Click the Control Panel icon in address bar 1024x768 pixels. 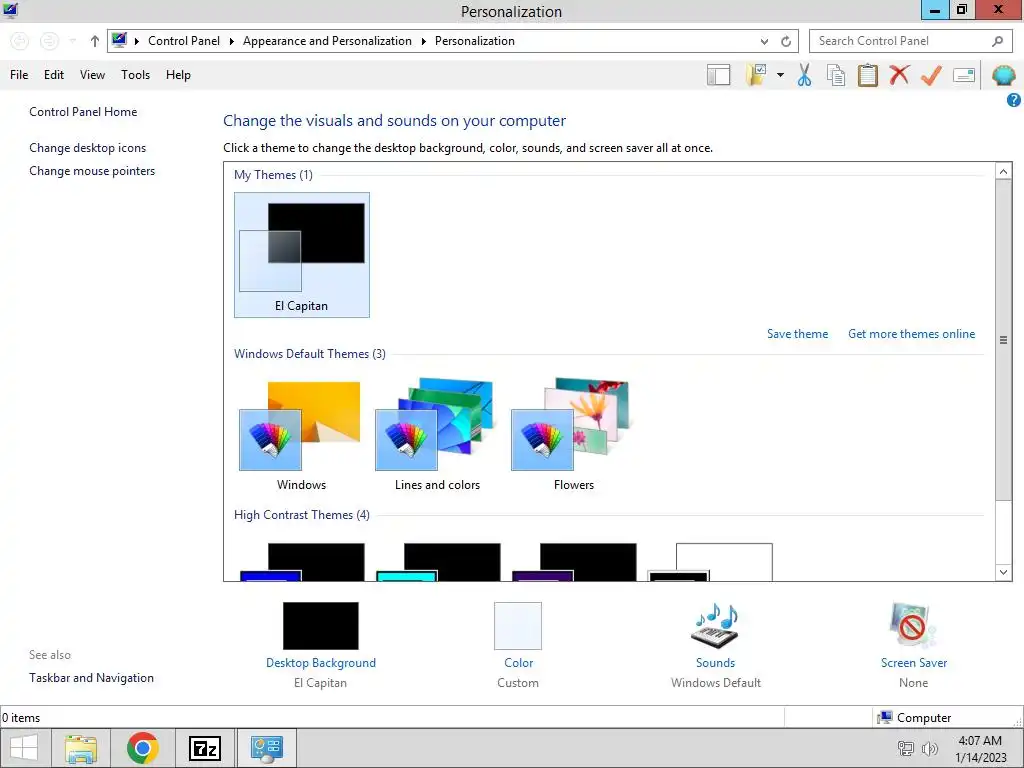click(x=120, y=40)
